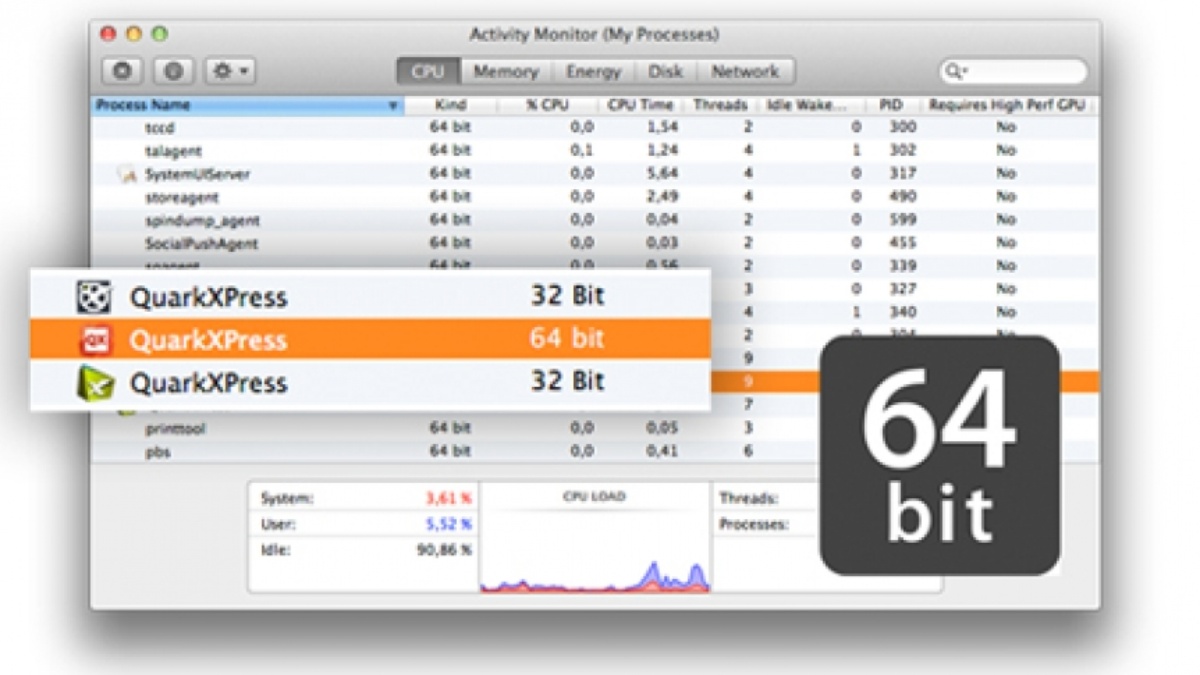The image size is (1200, 675).
Task: Open the Disk tab
Action: [663, 71]
